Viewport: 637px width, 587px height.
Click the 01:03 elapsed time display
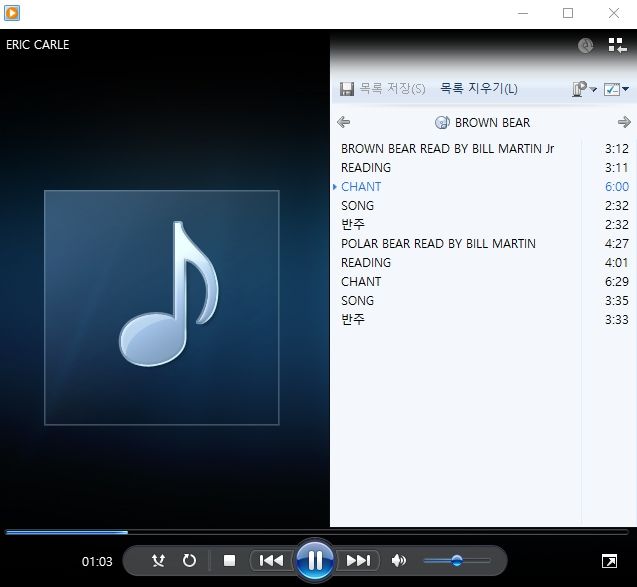[97, 561]
